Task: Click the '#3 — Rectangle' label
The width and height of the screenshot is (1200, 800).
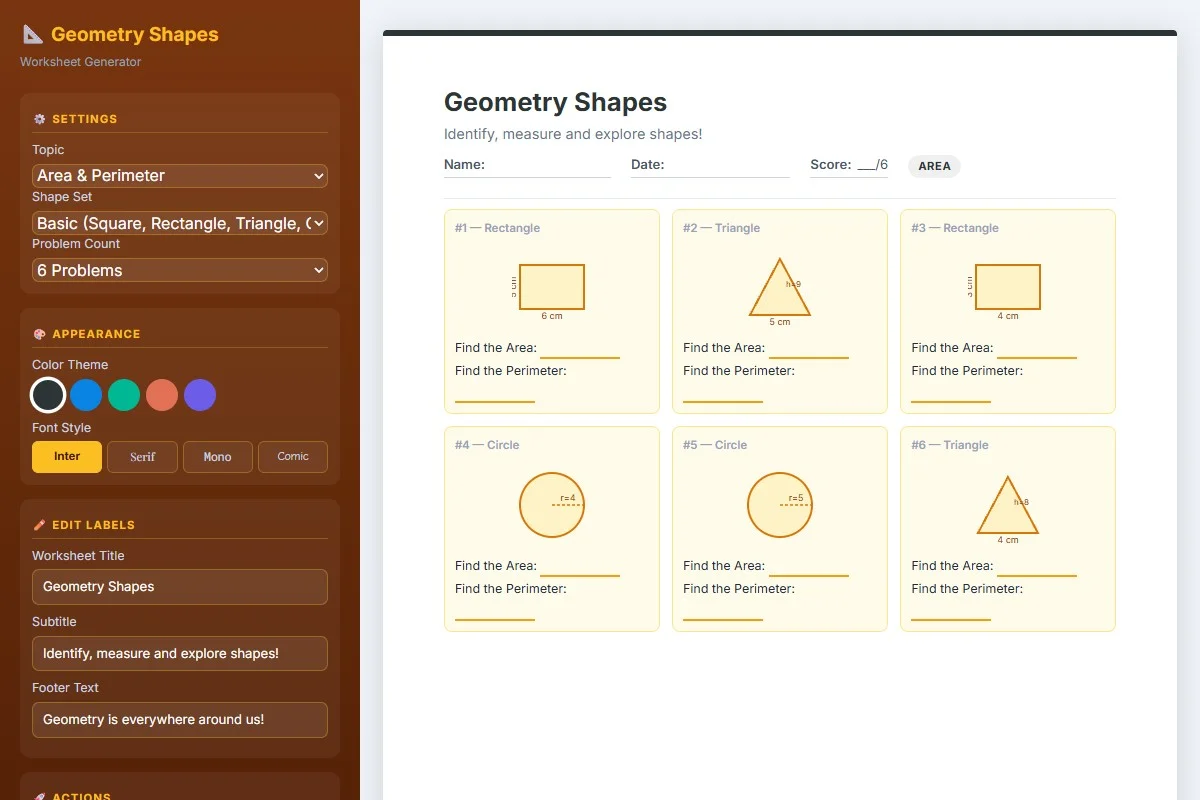Action: tap(955, 228)
